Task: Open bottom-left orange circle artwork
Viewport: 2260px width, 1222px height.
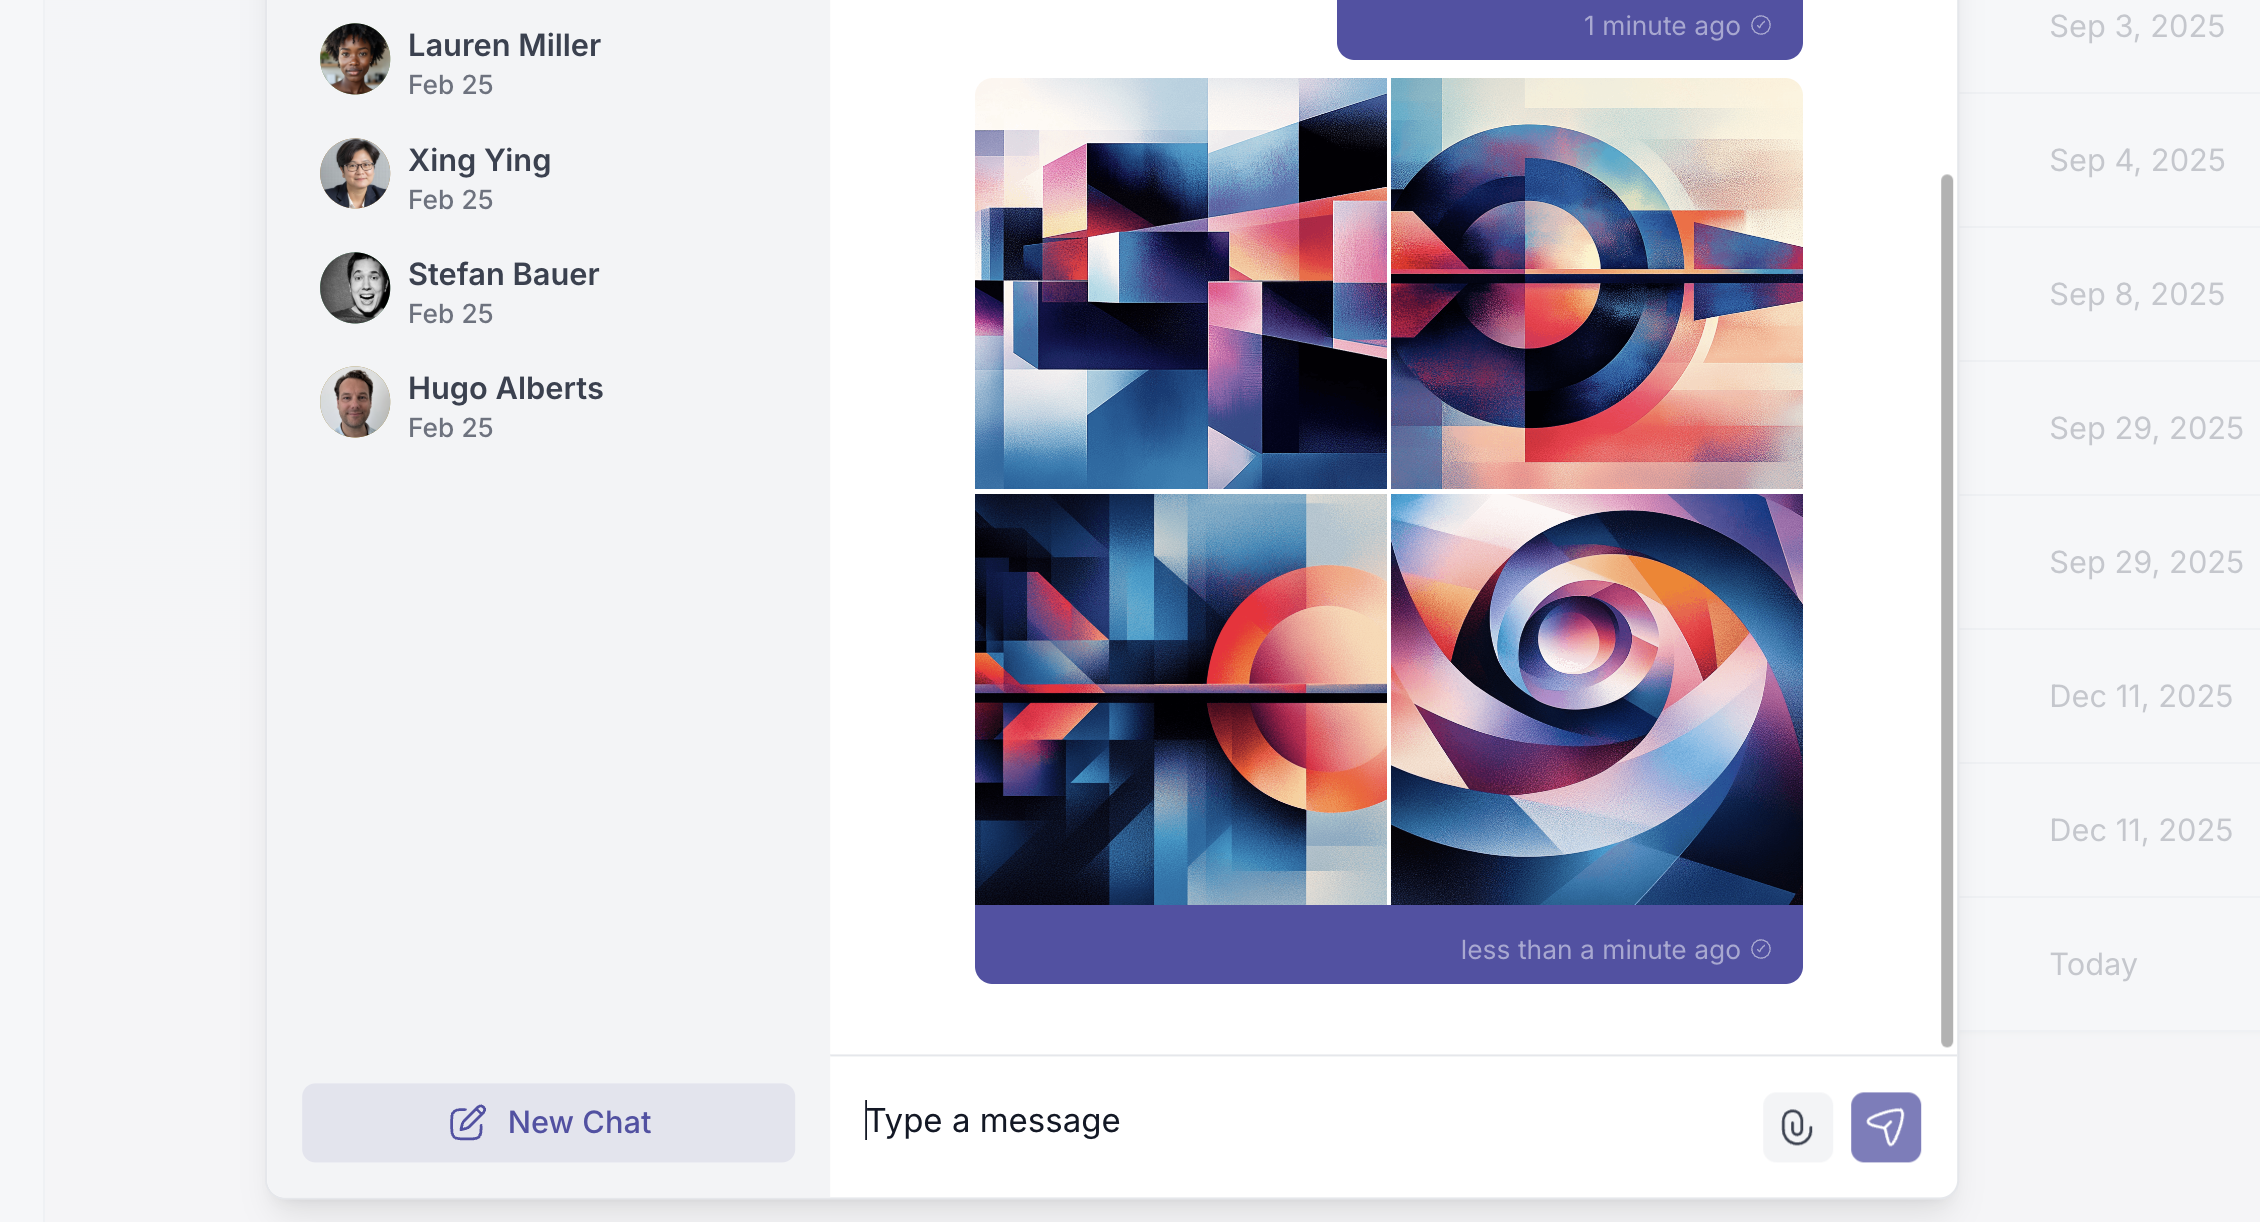Action: 1181,699
